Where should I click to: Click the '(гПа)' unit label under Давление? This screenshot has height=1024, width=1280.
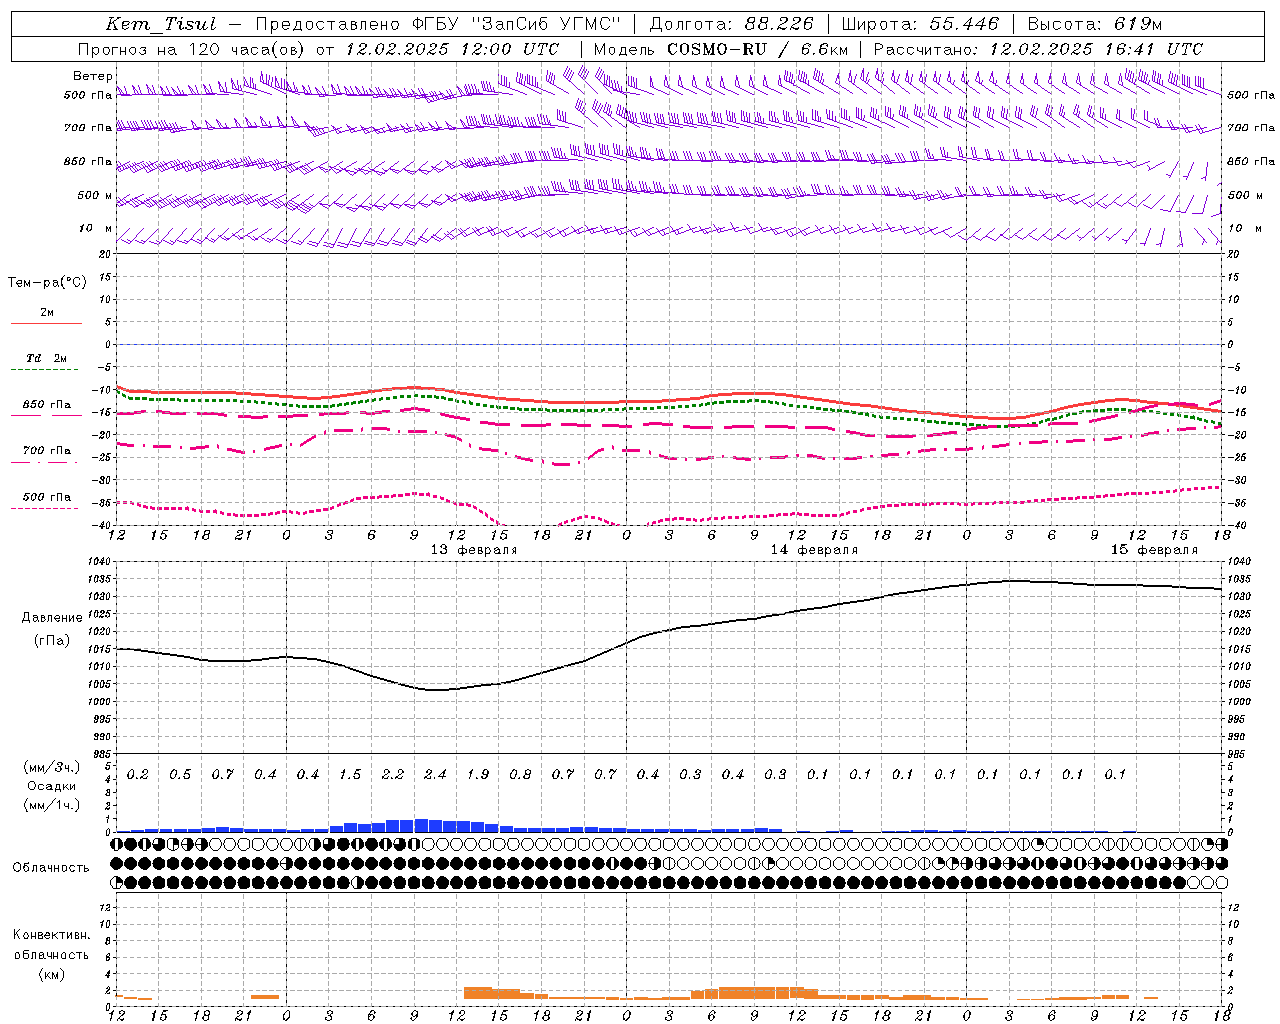[x=52, y=641]
